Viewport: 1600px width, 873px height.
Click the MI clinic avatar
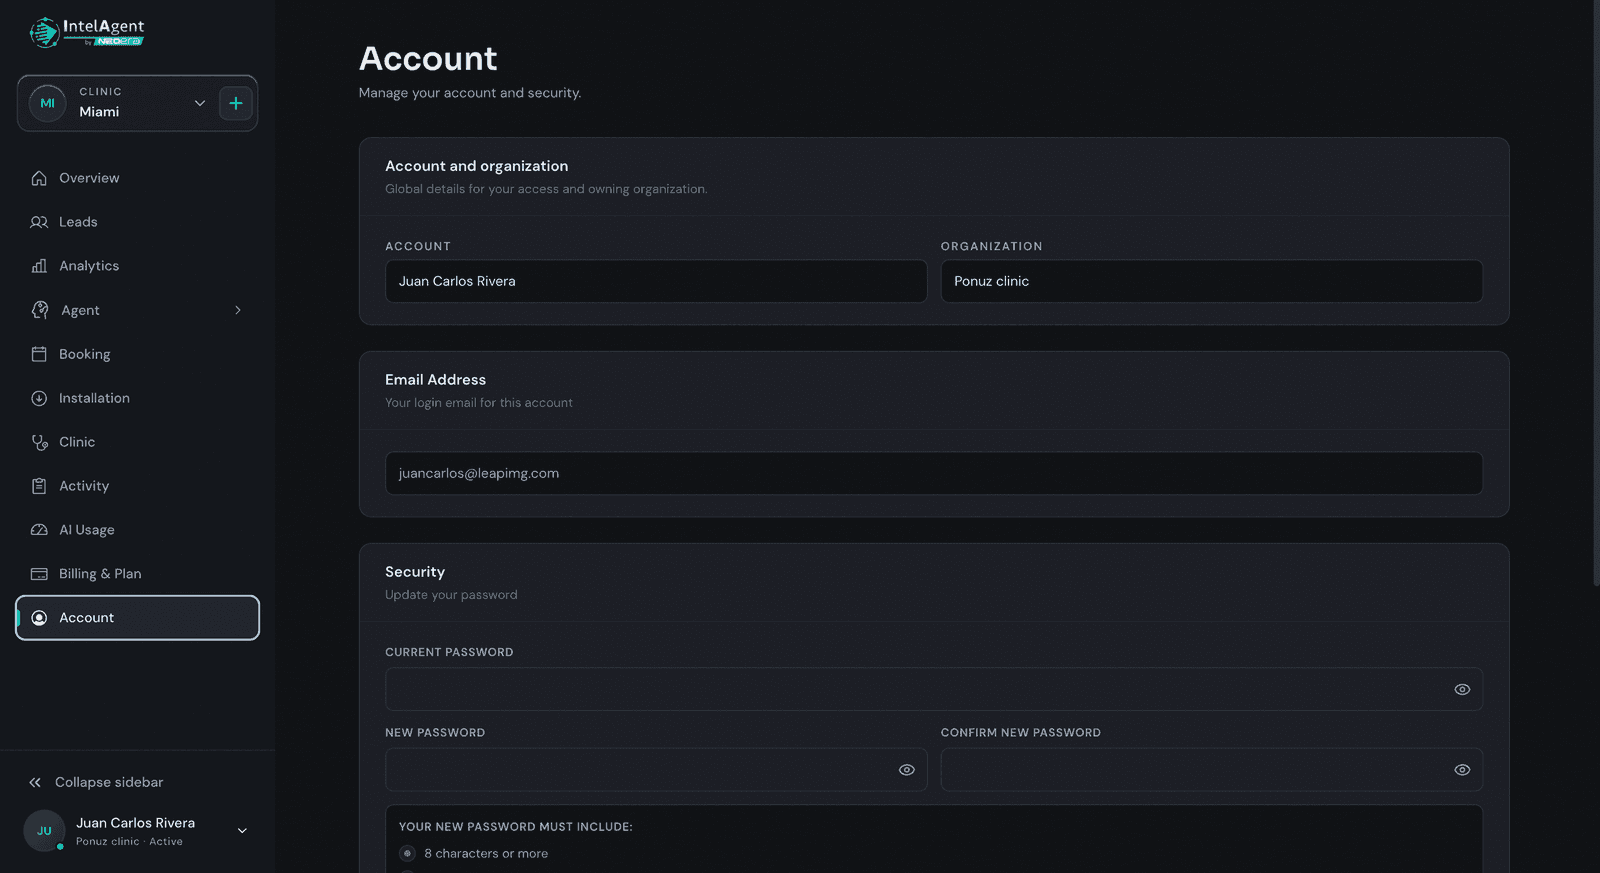point(47,103)
